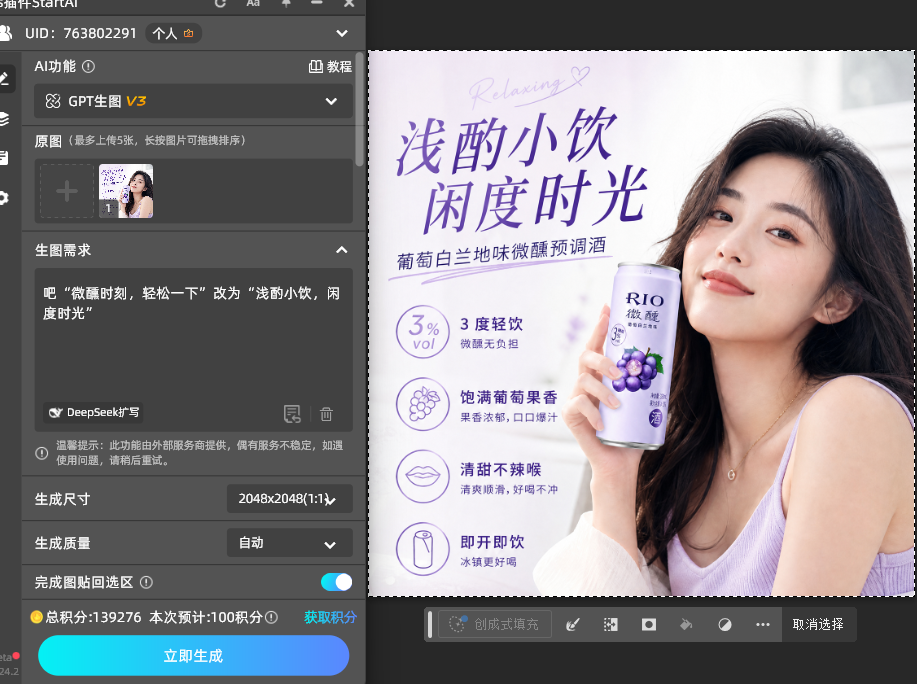Open the layers stack sidebar icon

click(x=5, y=119)
